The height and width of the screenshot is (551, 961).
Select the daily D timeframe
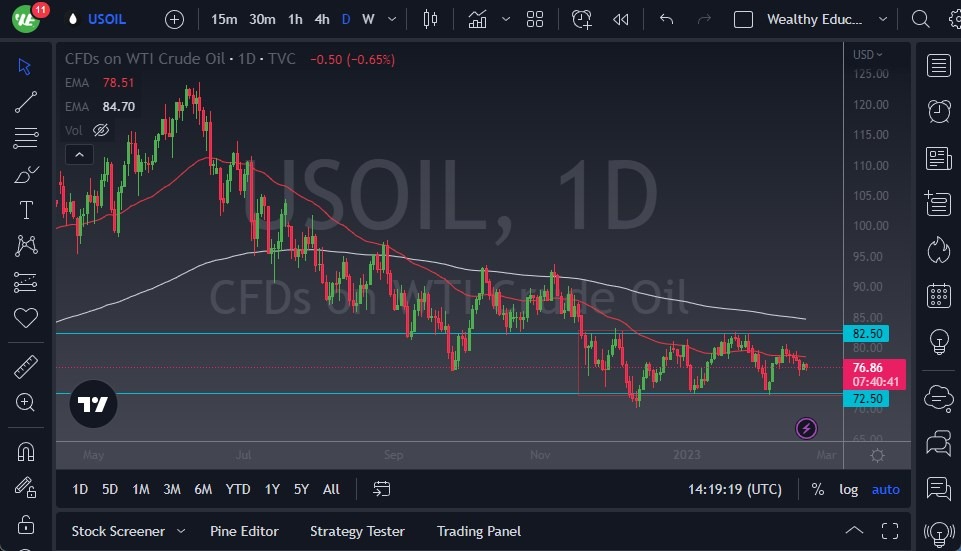coord(346,19)
